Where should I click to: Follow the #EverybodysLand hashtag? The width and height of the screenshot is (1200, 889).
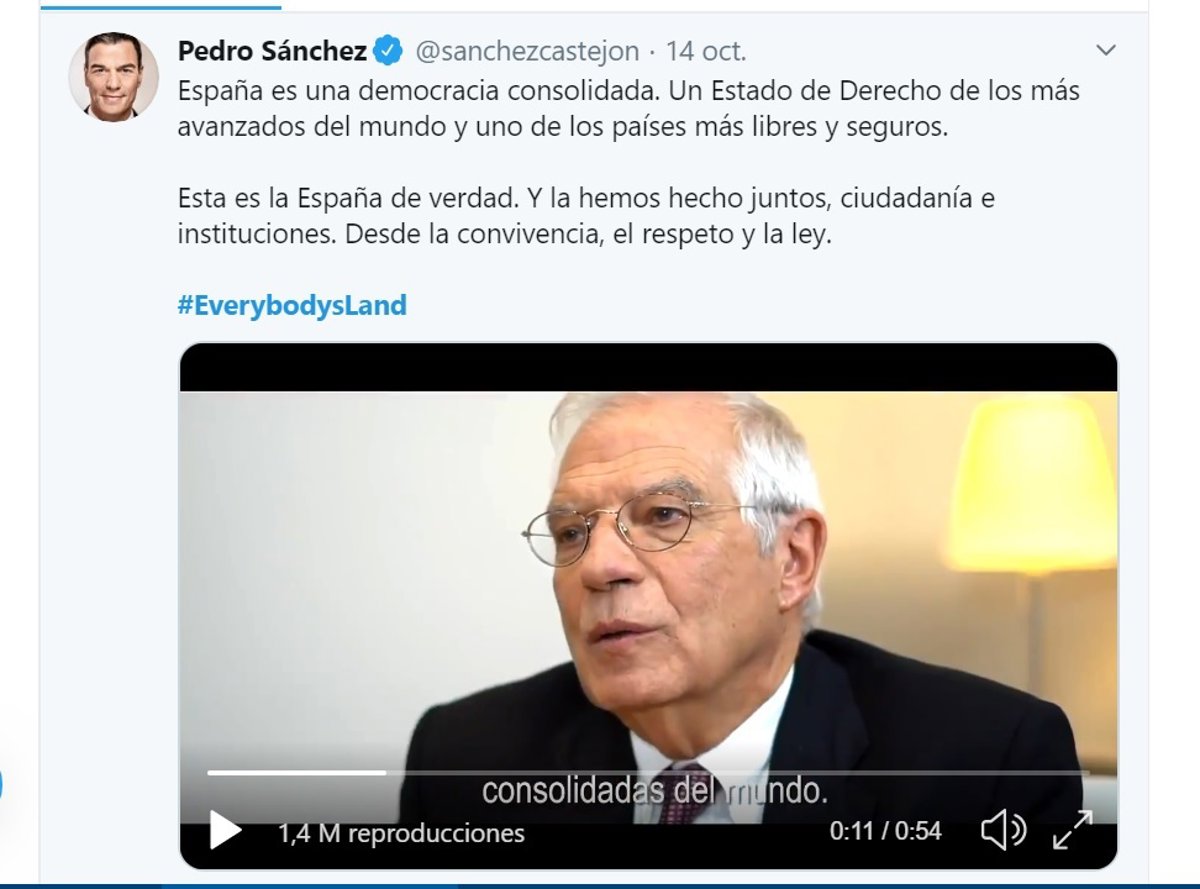click(292, 305)
